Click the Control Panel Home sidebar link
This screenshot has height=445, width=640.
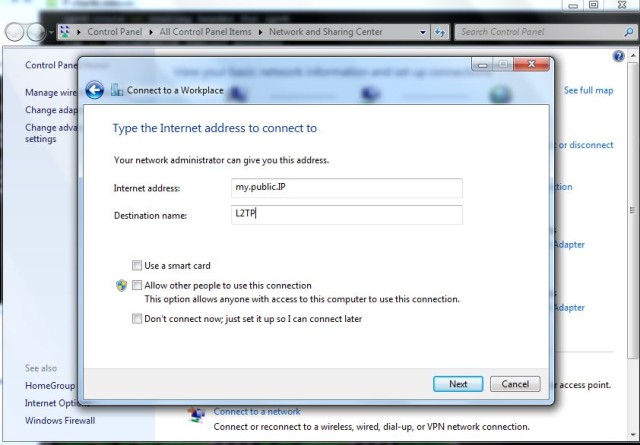coord(51,65)
